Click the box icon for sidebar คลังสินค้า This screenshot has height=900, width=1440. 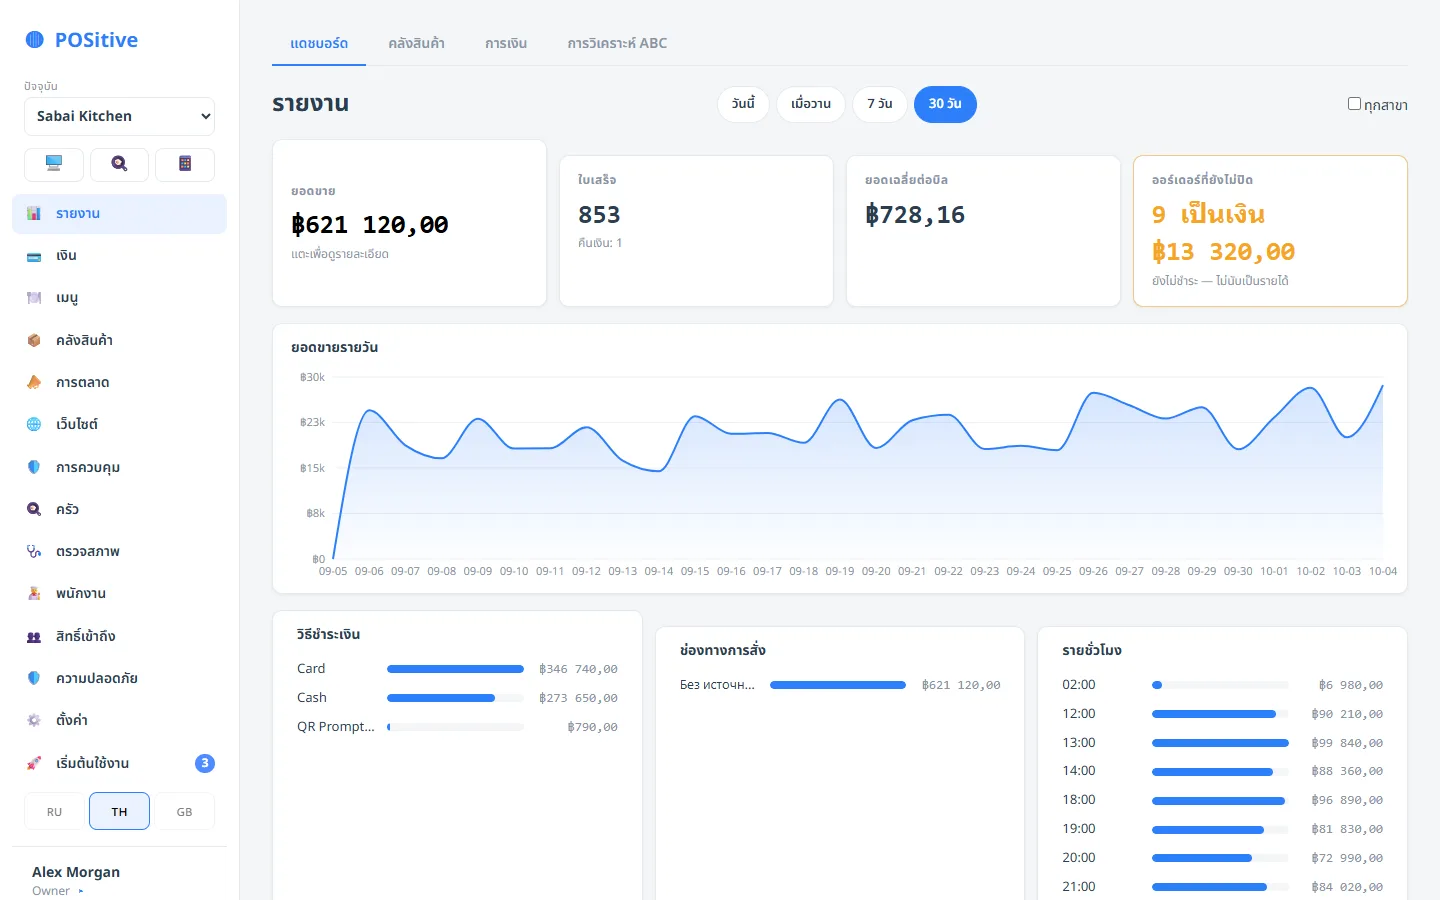34,340
